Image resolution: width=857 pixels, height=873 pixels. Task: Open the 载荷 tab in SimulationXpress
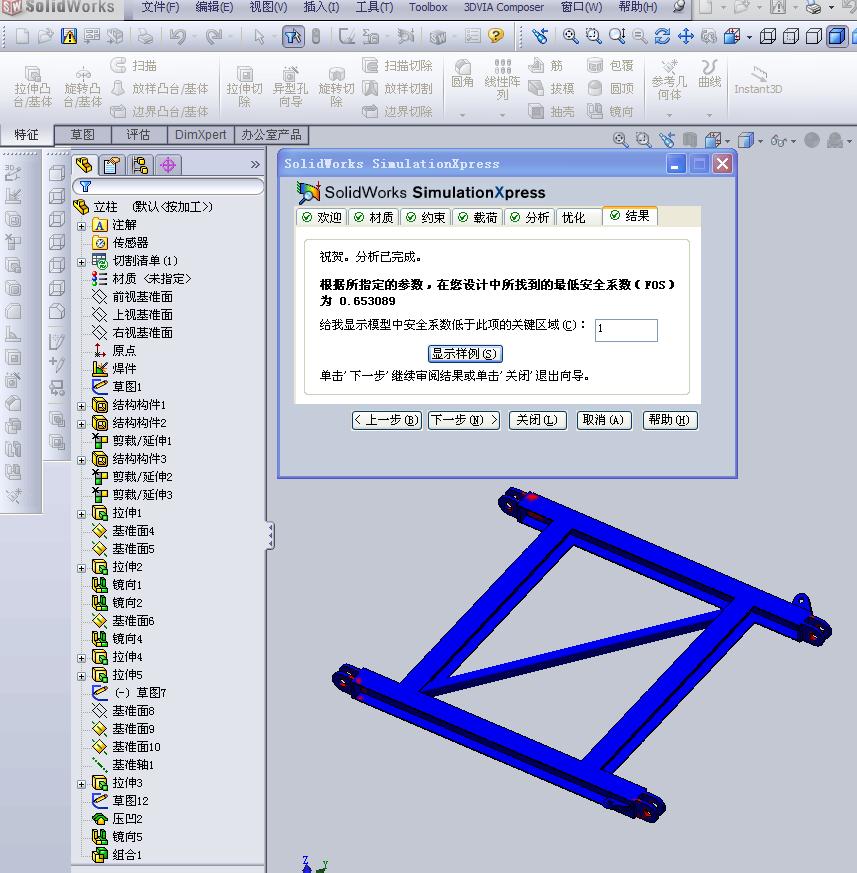(x=478, y=217)
